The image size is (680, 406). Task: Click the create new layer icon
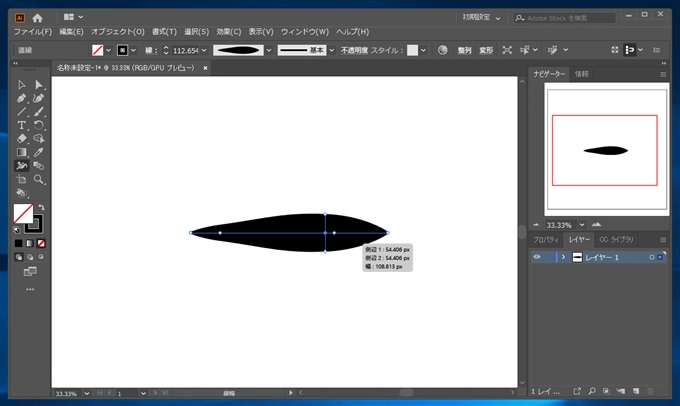[636, 391]
